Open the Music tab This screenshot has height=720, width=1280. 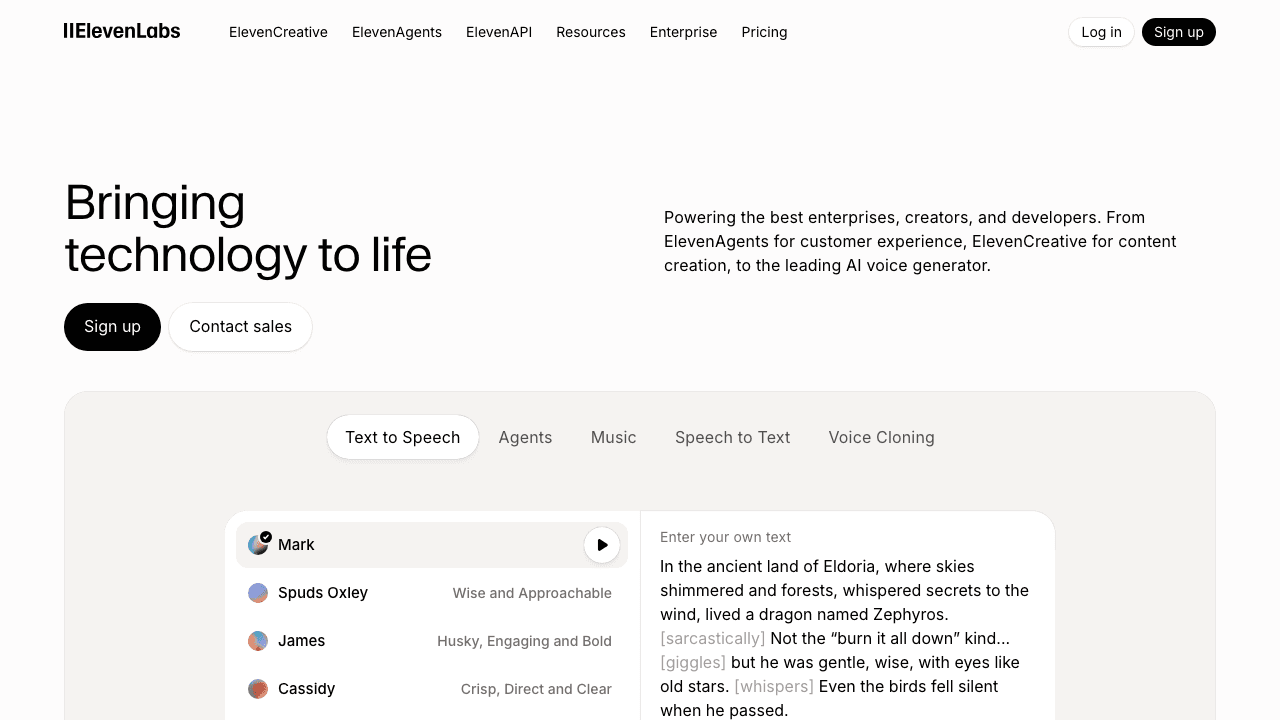coord(613,437)
